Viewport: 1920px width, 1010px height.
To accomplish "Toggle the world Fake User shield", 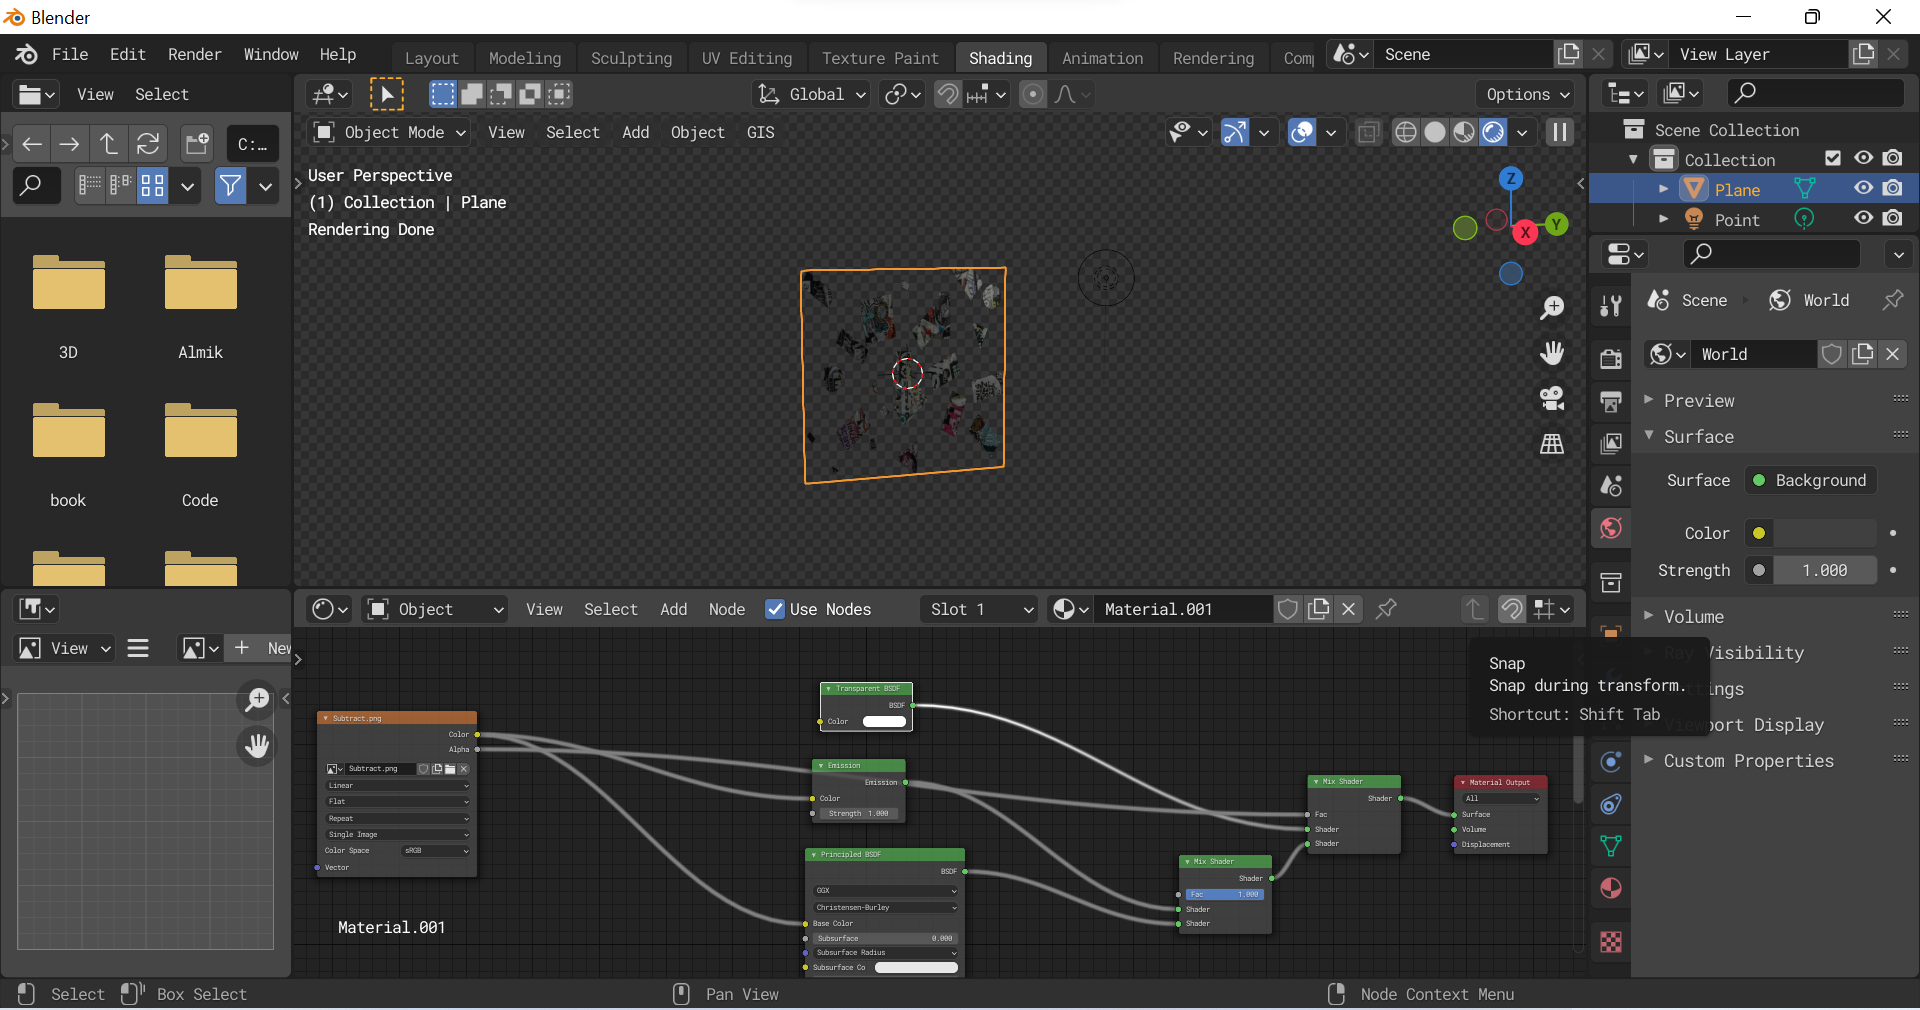I will [x=1832, y=354].
